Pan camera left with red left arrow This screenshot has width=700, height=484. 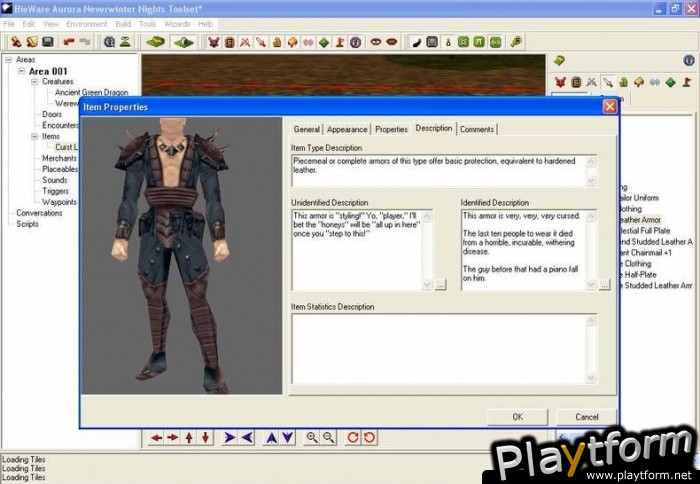pos(156,438)
